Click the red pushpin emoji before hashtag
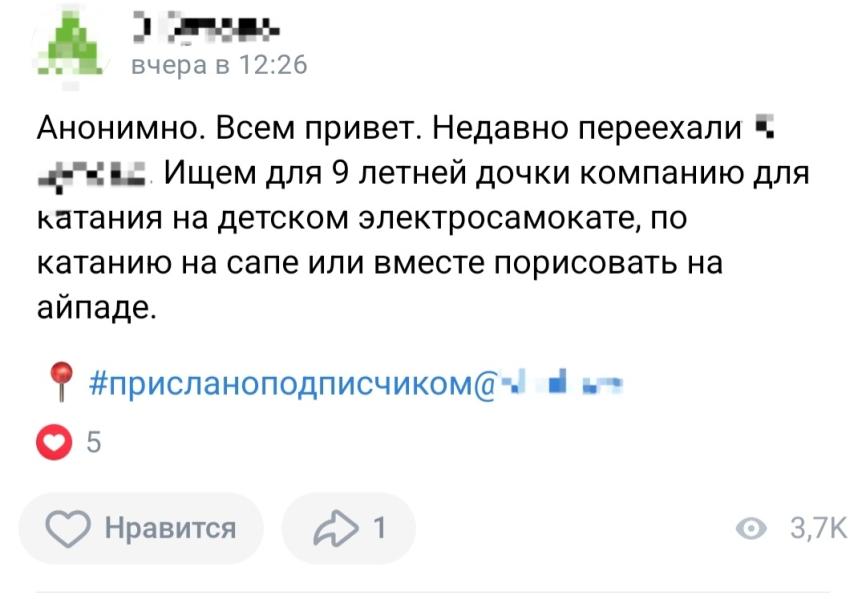 tap(61, 381)
